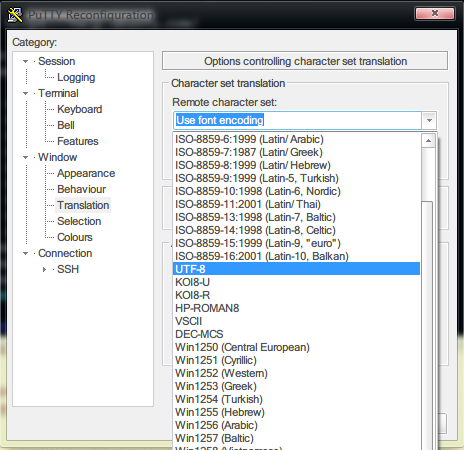Choose Win1253 (Greek)
Screen dimensions: 467x450
click(297, 386)
